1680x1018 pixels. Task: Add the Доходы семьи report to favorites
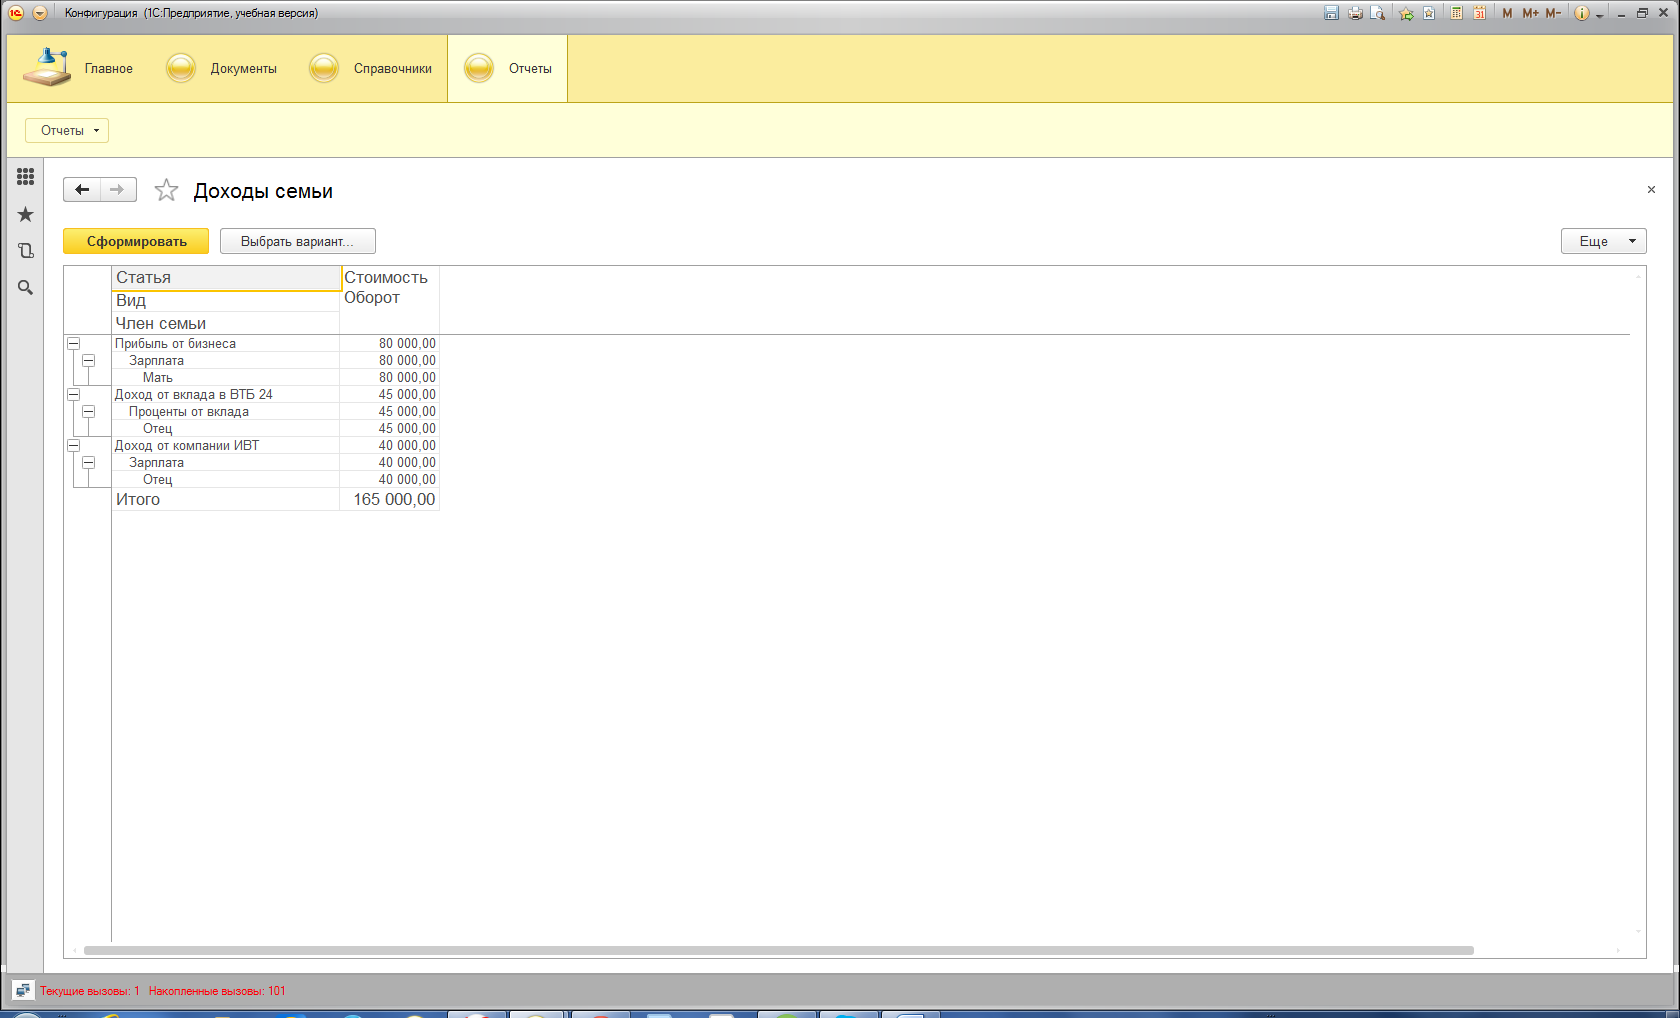click(x=166, y=190)
